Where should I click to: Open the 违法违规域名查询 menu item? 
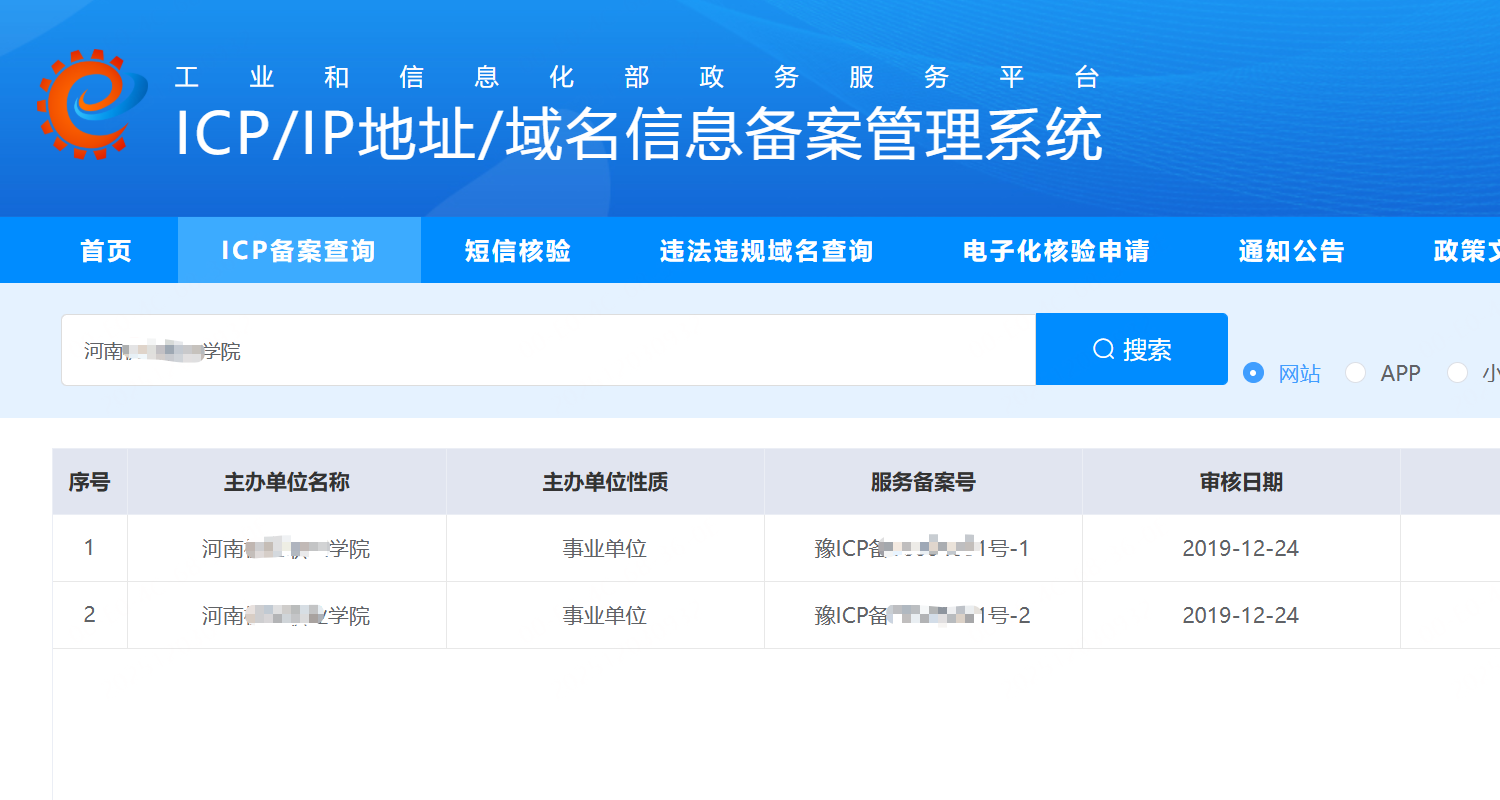765,250
